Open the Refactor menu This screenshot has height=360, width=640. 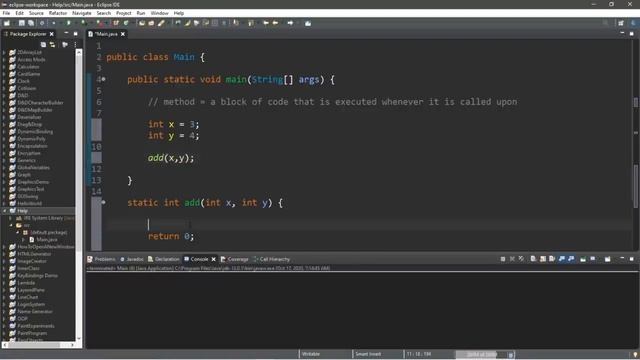tap(58, 13)
